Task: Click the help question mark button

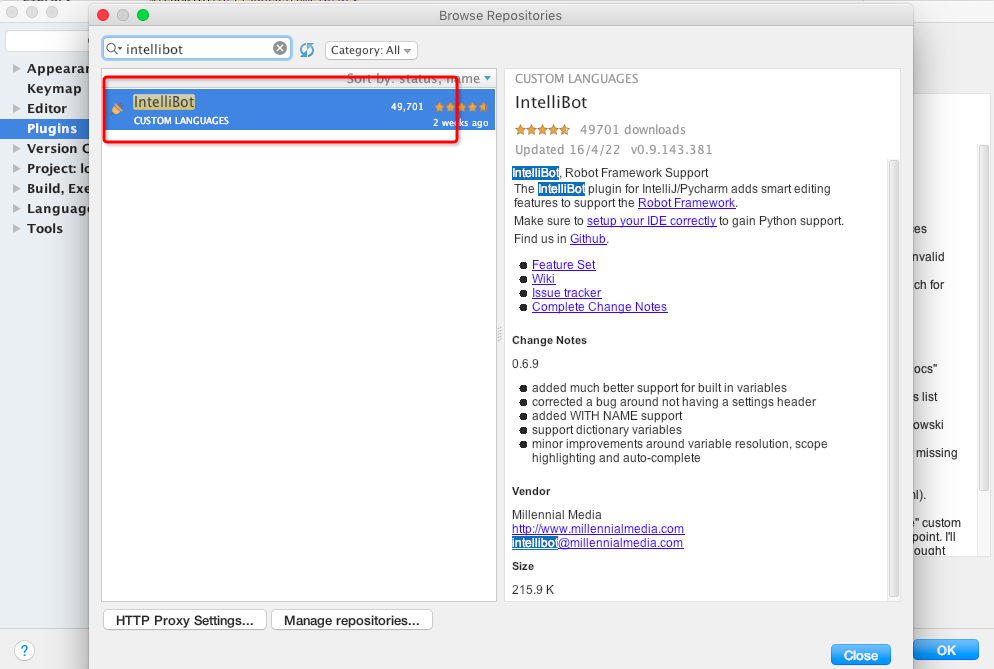Action: [x=25, y=650]
